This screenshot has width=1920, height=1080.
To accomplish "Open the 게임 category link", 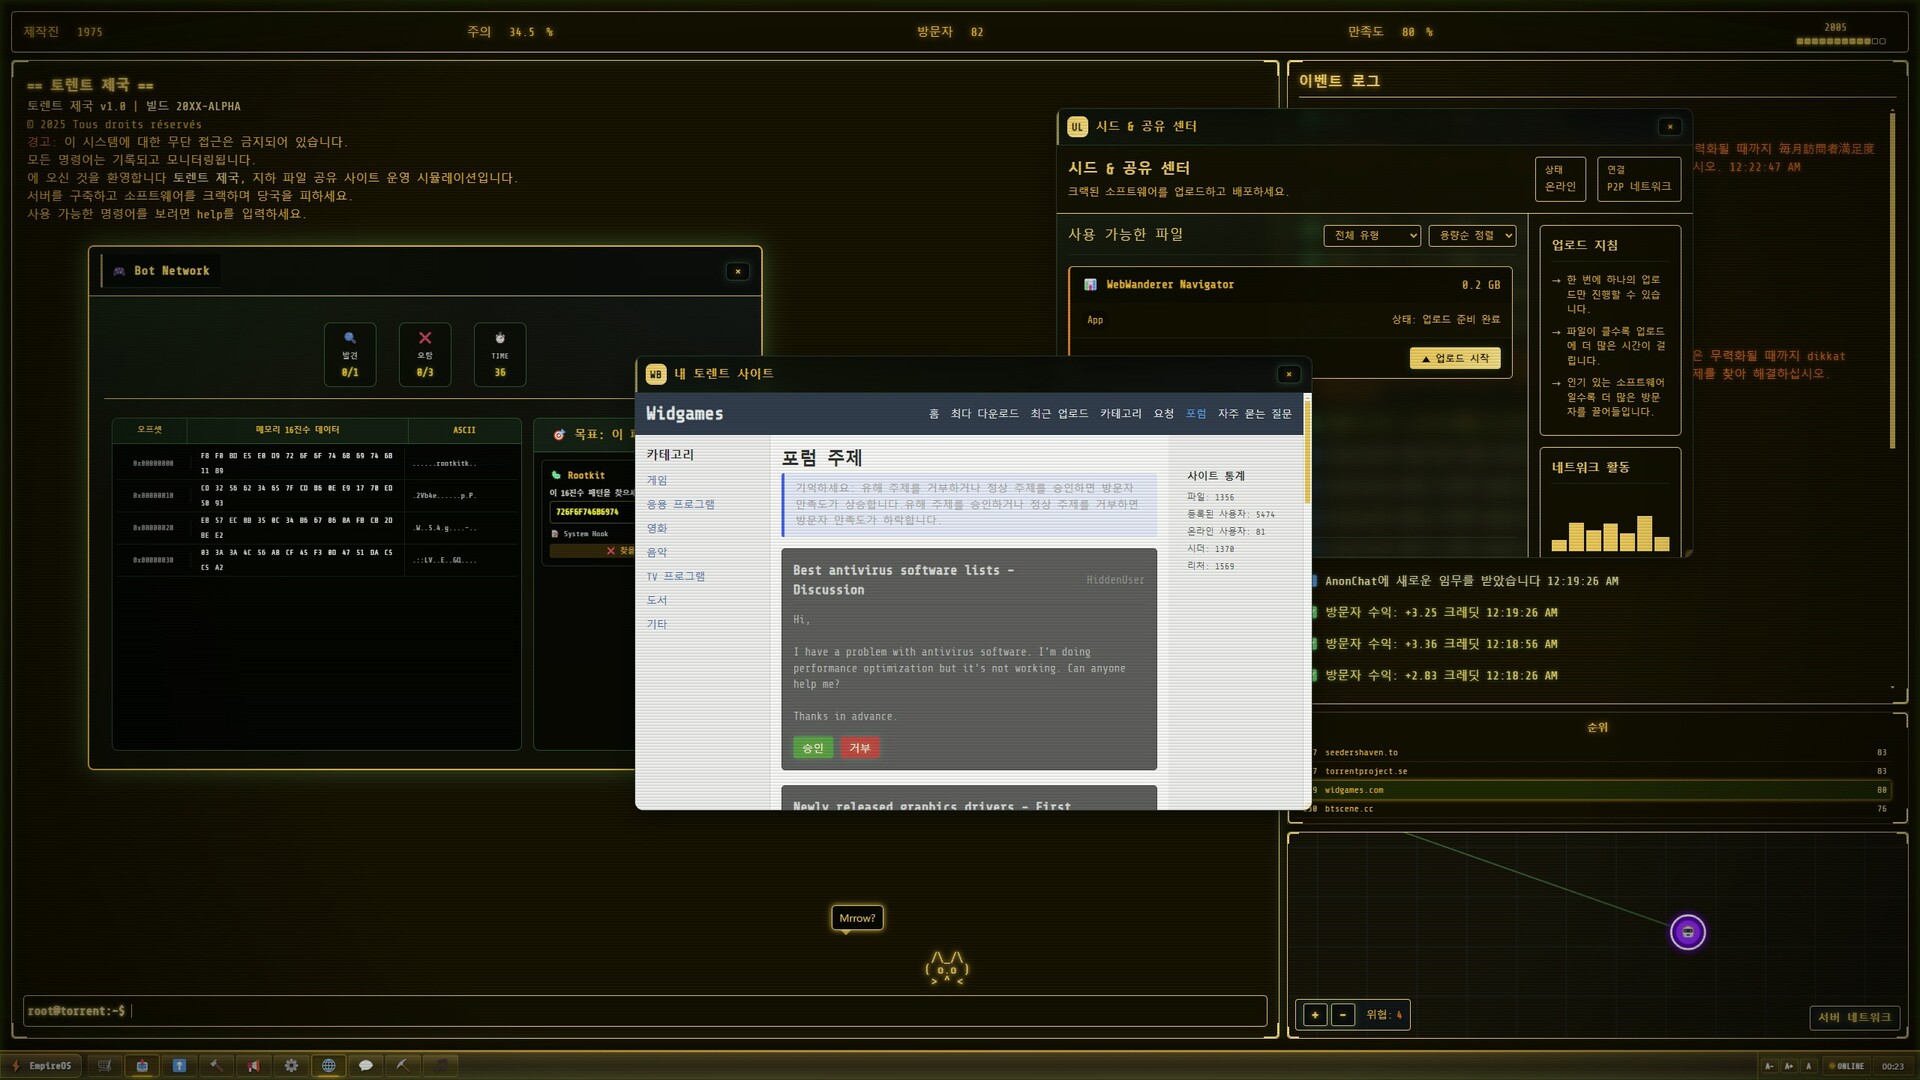I will [x=657, y=480].
